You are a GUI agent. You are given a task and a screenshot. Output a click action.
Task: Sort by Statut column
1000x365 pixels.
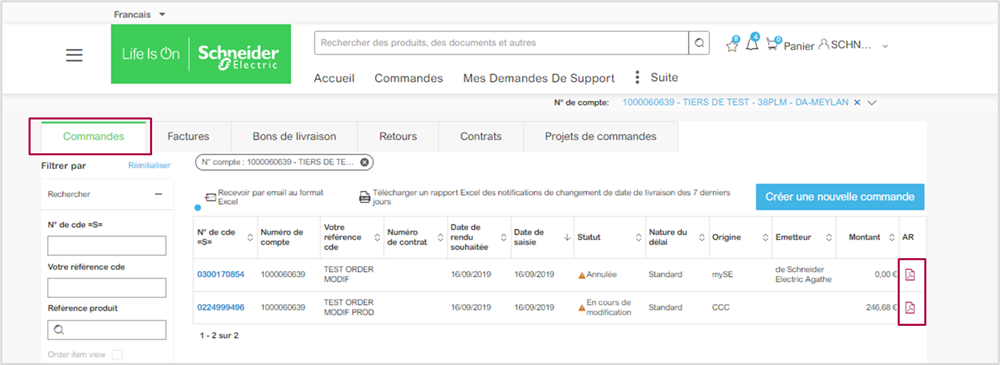(x=638, y=237)
